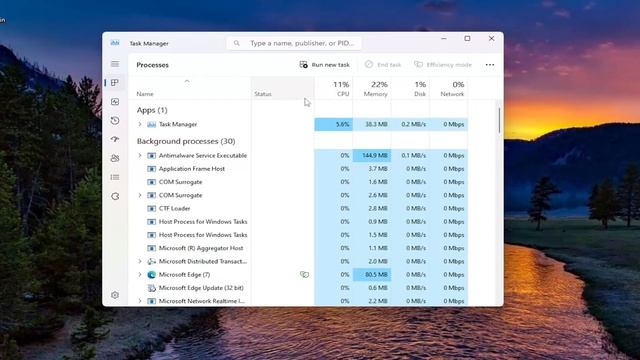Viewport: 640px width, 360px height.
Task: Click the Microsoft Edge process icon
Action: pyautogui.click(x=151, y=275)
